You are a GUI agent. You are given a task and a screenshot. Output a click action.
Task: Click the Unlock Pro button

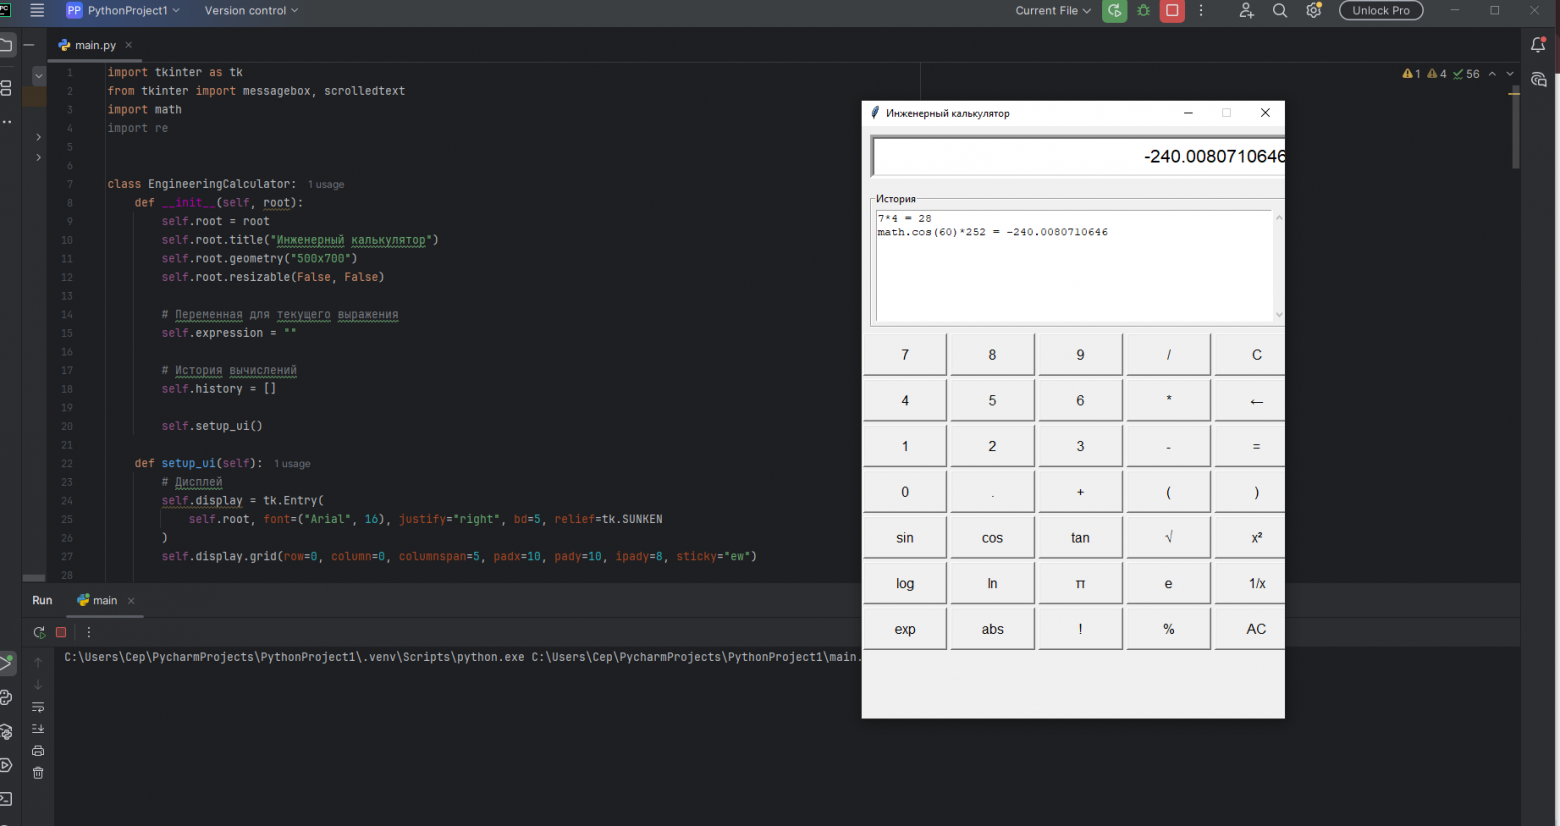1380,11
